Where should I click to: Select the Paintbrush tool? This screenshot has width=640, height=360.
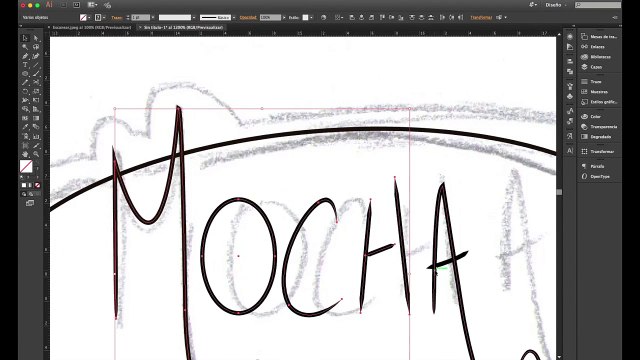pyautogui.click(x=36, y=74)
